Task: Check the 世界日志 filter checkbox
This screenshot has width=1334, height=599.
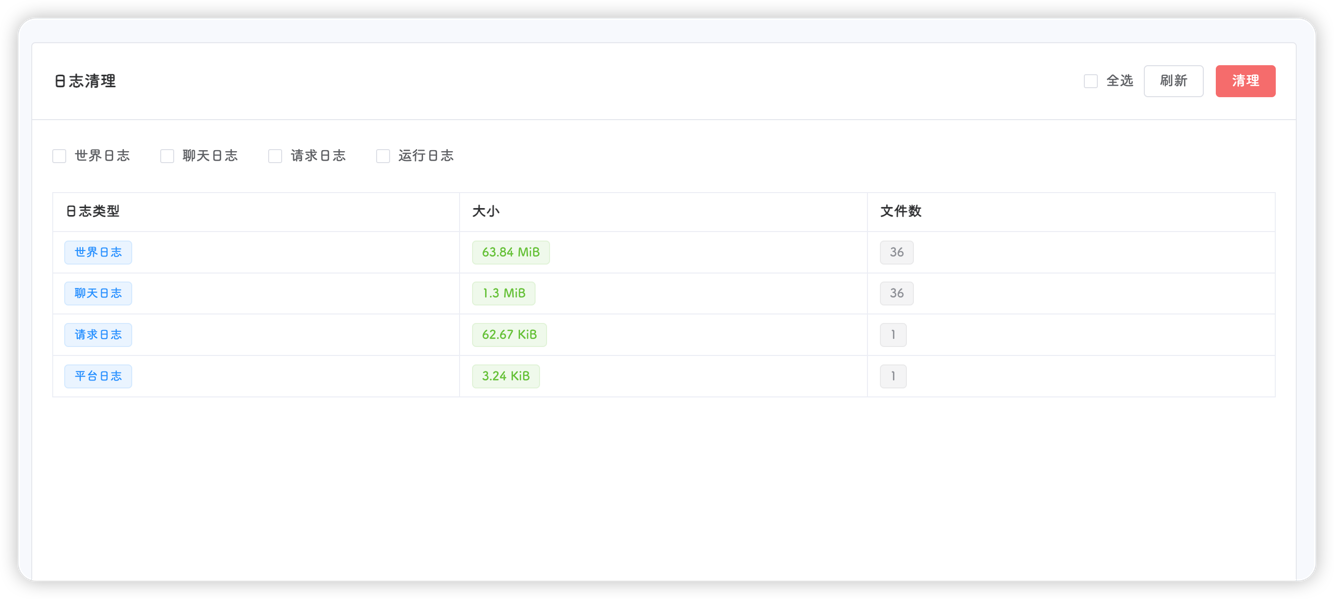Action: [x=59, y=155]
